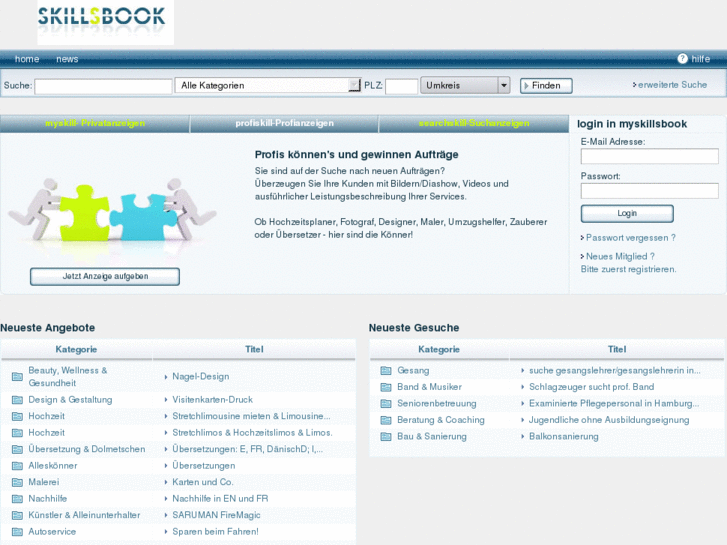Open Stretchlimos & Hochzeitslimos listing
727x545 pixels.
[x=252, y=433]
